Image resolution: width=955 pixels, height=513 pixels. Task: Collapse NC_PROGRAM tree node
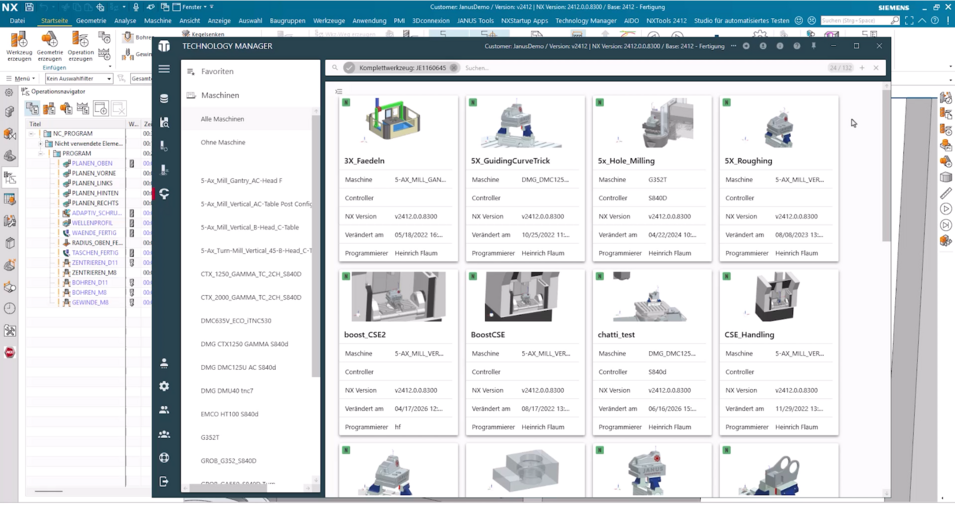[32, 133]
